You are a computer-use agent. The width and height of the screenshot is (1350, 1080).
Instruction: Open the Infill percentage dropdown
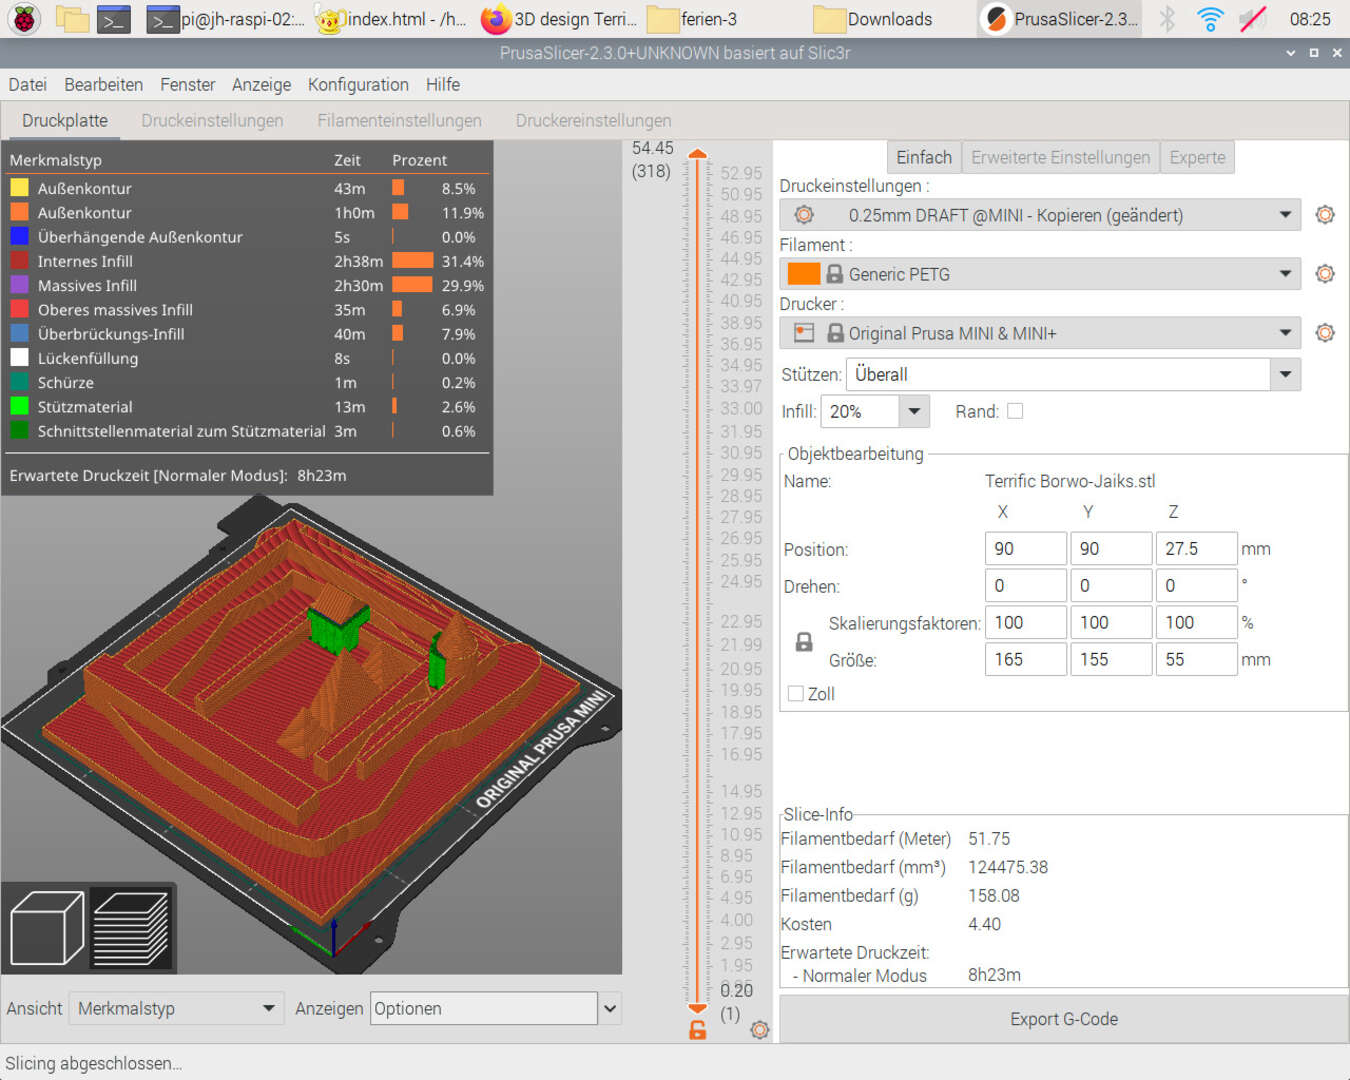[913, 411]
